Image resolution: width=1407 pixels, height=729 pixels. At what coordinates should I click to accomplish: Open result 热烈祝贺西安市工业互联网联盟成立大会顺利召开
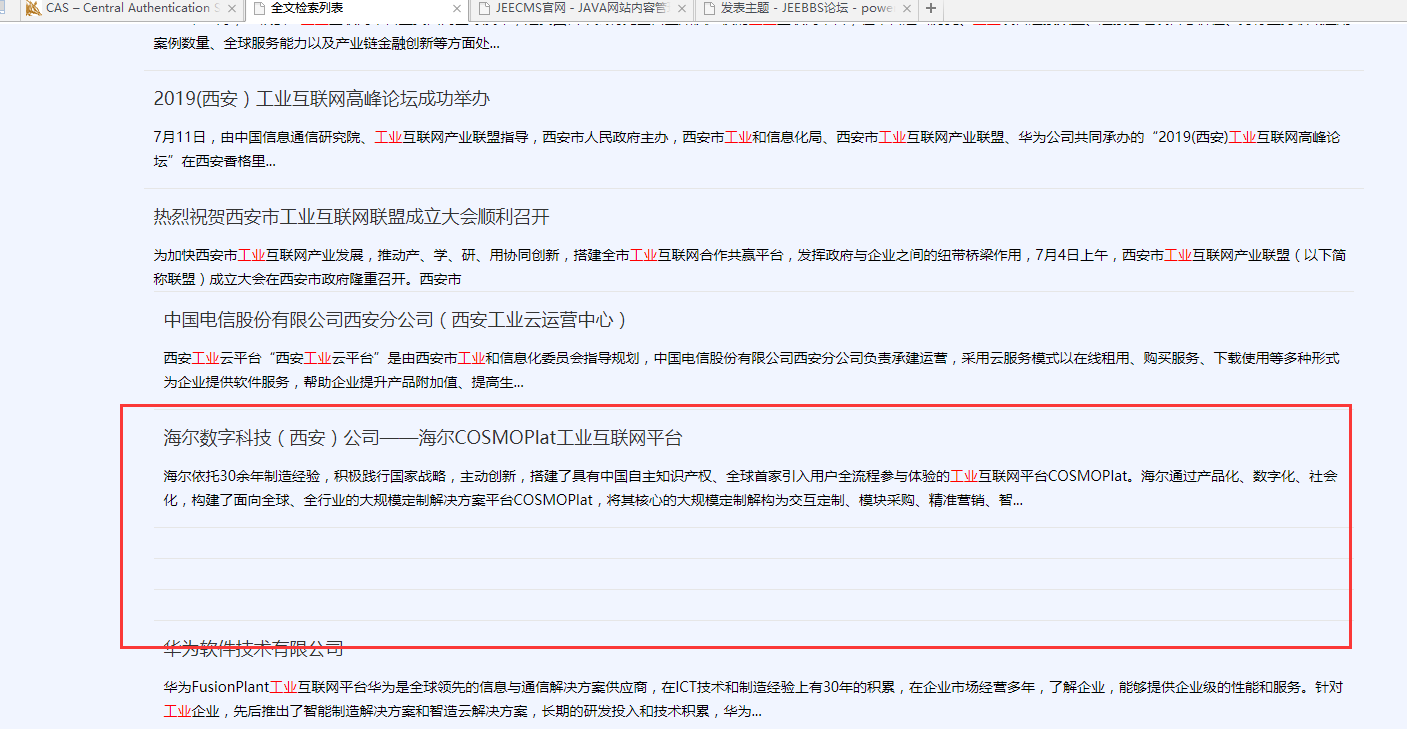point(352,217)
